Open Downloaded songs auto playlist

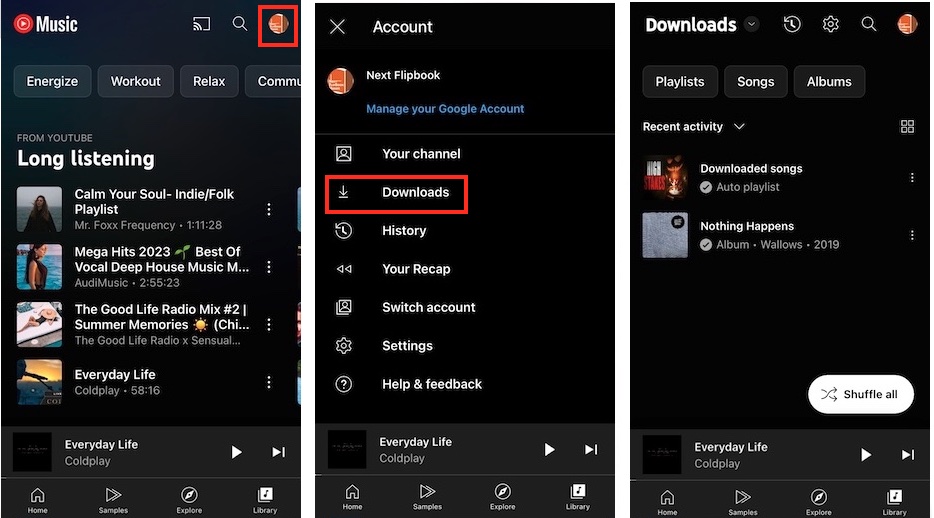(778, 177)
